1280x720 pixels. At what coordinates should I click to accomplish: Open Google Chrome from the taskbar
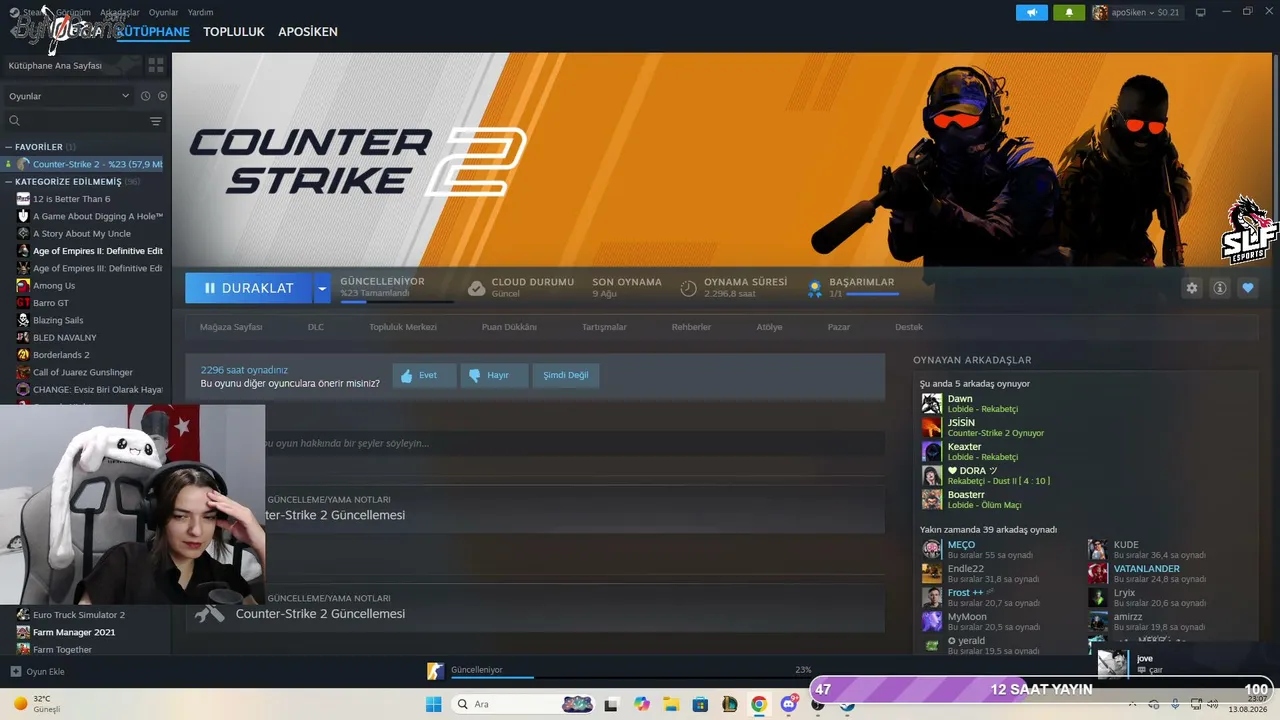click(x=759, y=704)
